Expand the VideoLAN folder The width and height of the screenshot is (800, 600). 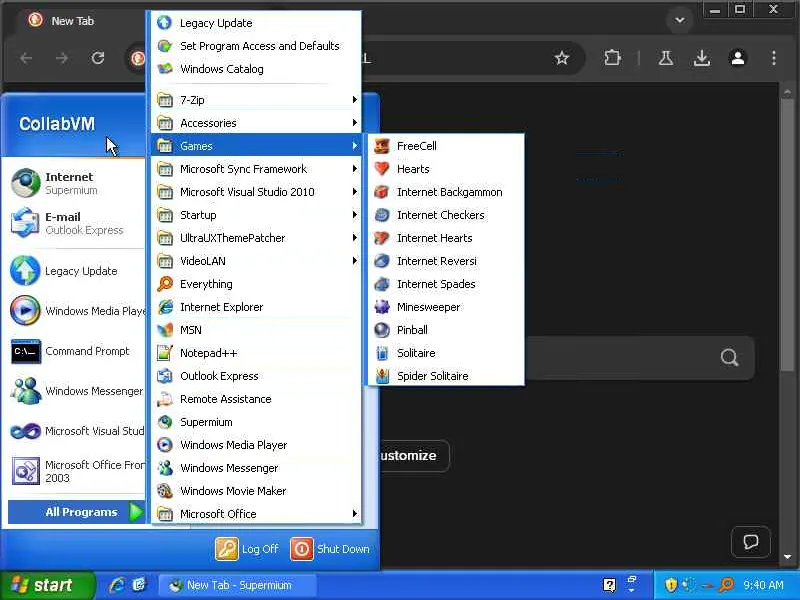pos(256,261)
